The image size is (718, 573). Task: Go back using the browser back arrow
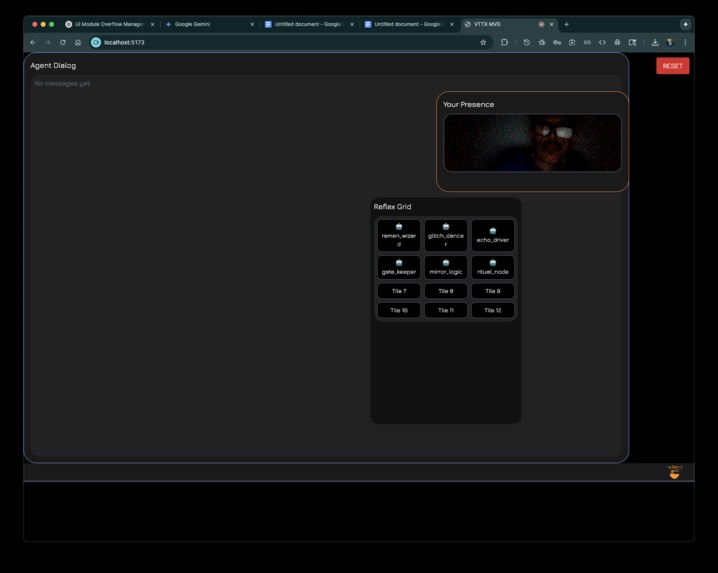tap(33, 42)
